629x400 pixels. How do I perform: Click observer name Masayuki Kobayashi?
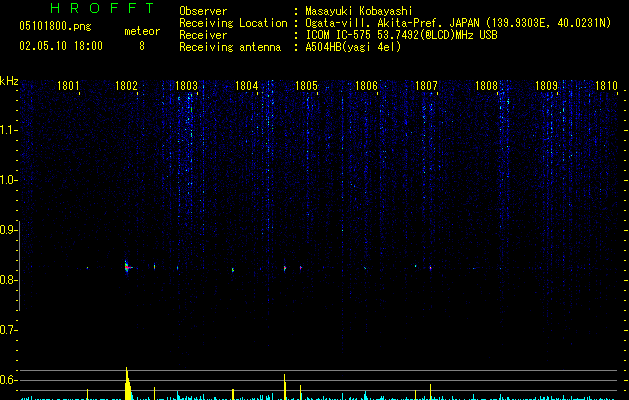coord(359,11)
